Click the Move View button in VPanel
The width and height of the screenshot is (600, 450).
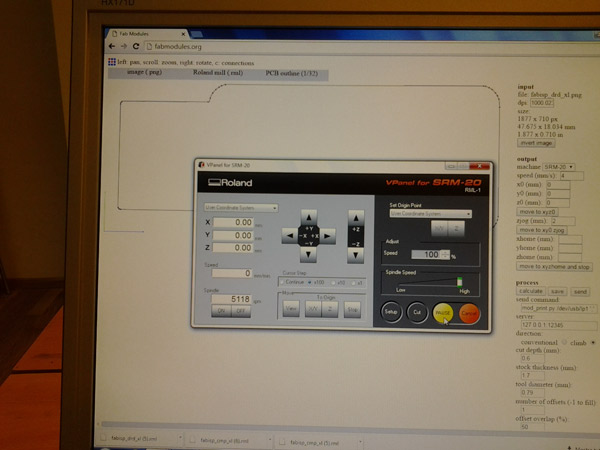pyautogui.click(x=291, y=309)
